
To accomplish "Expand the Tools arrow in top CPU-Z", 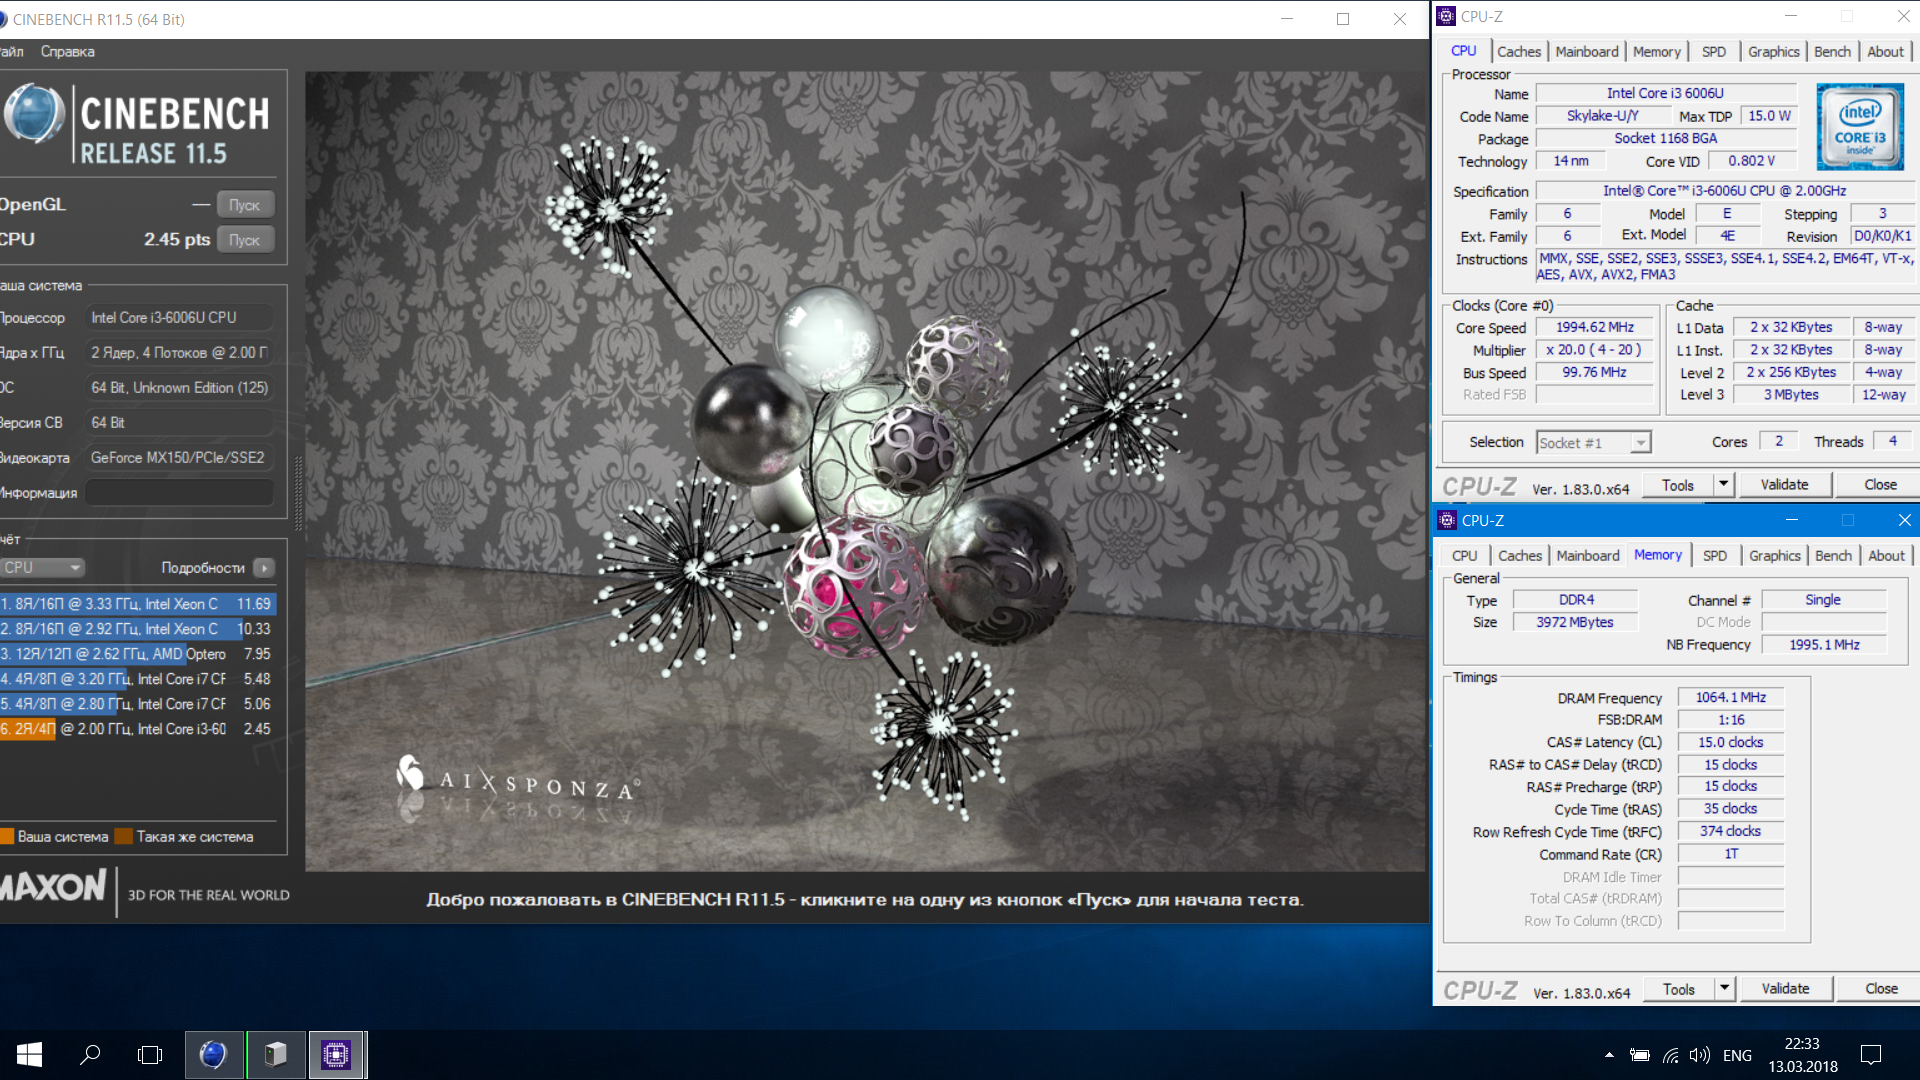I will pos(1723,485).
